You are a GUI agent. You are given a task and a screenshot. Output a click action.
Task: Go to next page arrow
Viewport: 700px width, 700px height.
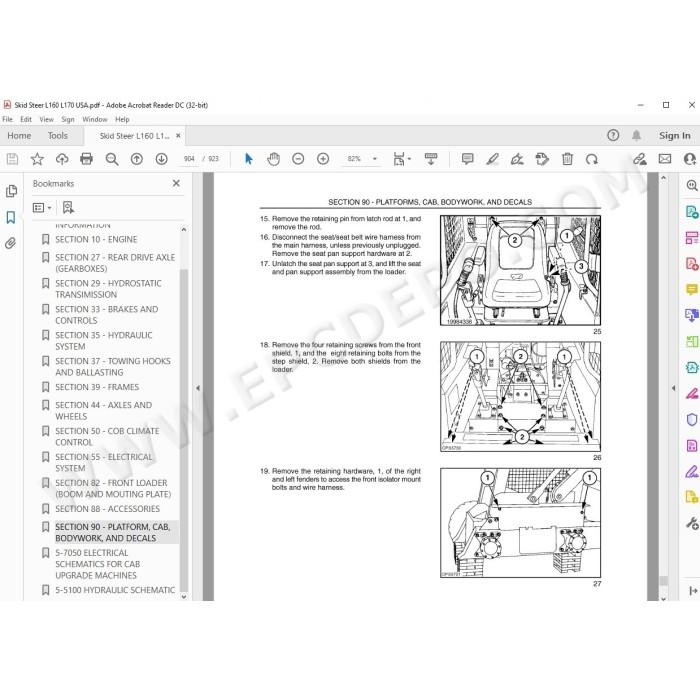click(x=162, y=159)
